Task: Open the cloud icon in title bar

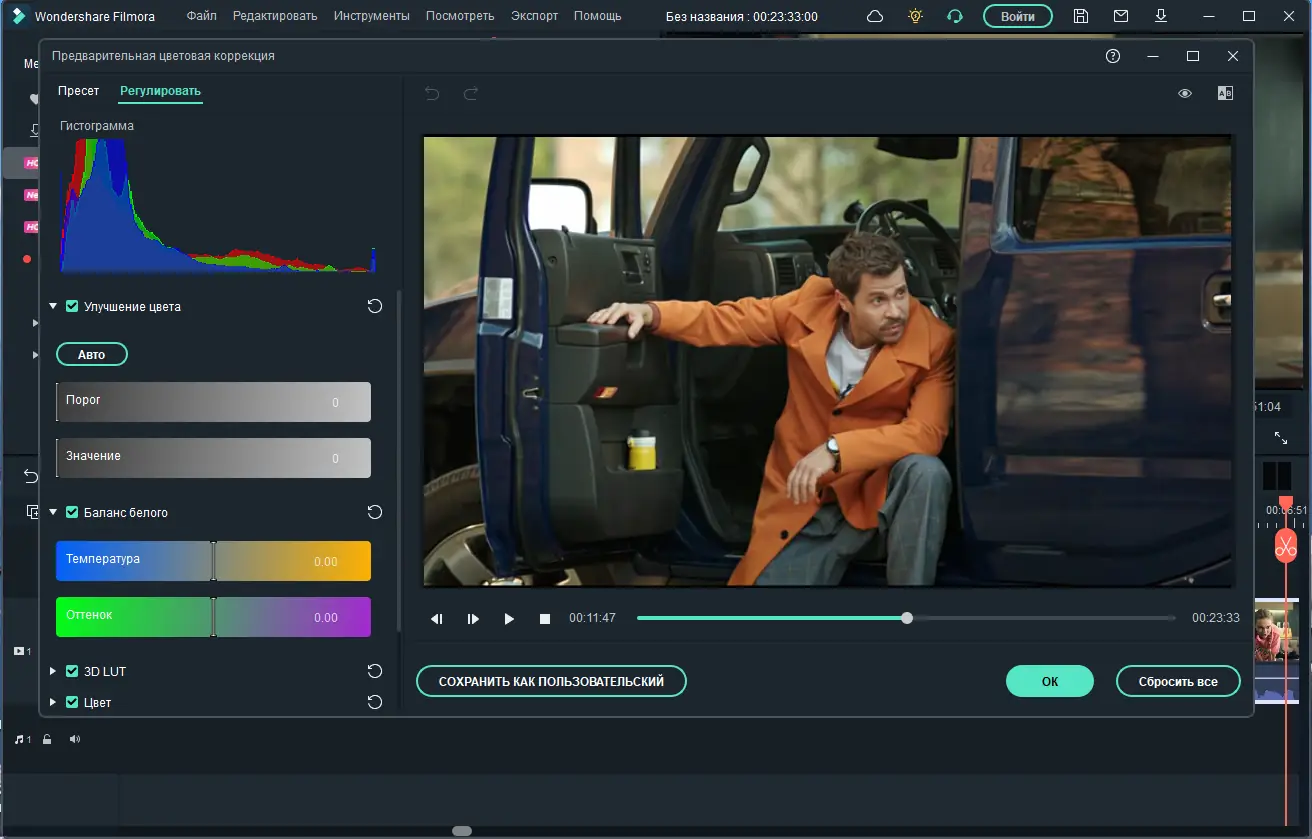Action: (x=875, y=16)
